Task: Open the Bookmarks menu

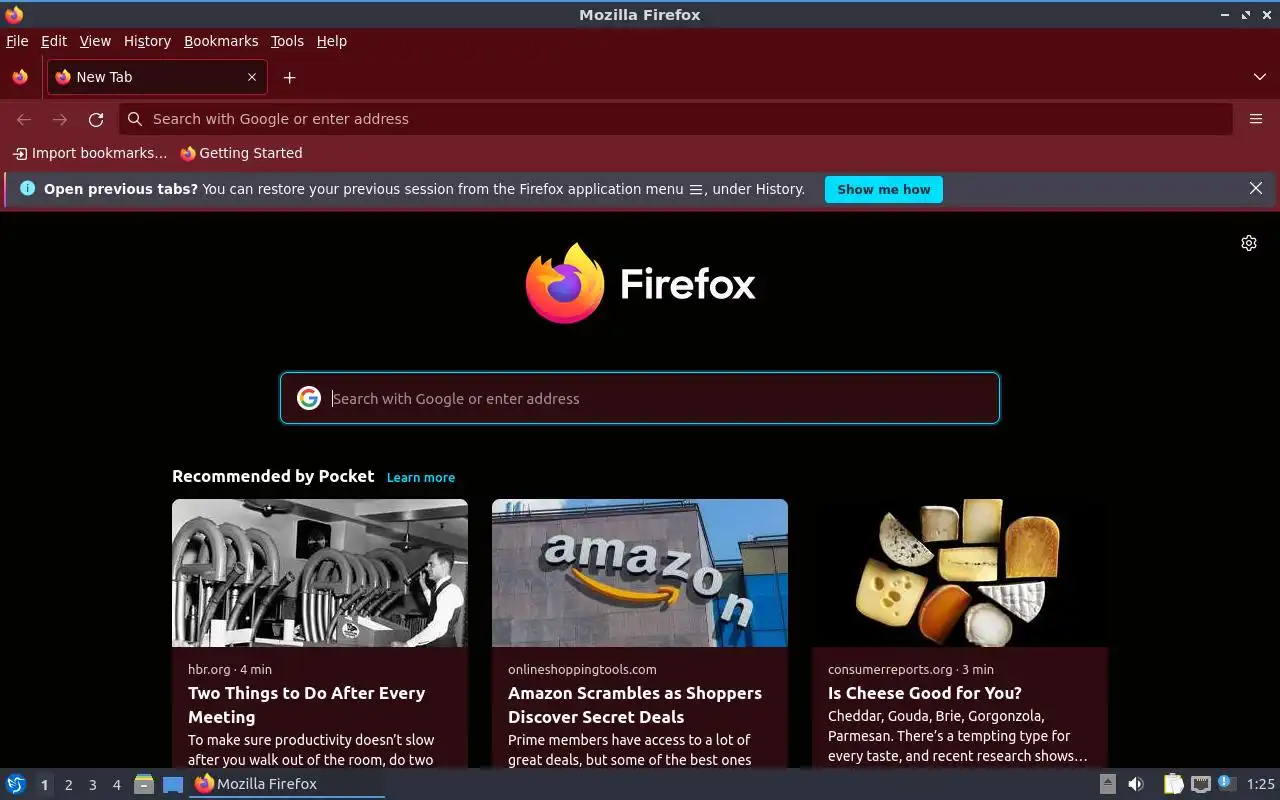Action: click(x=221, y=41)
